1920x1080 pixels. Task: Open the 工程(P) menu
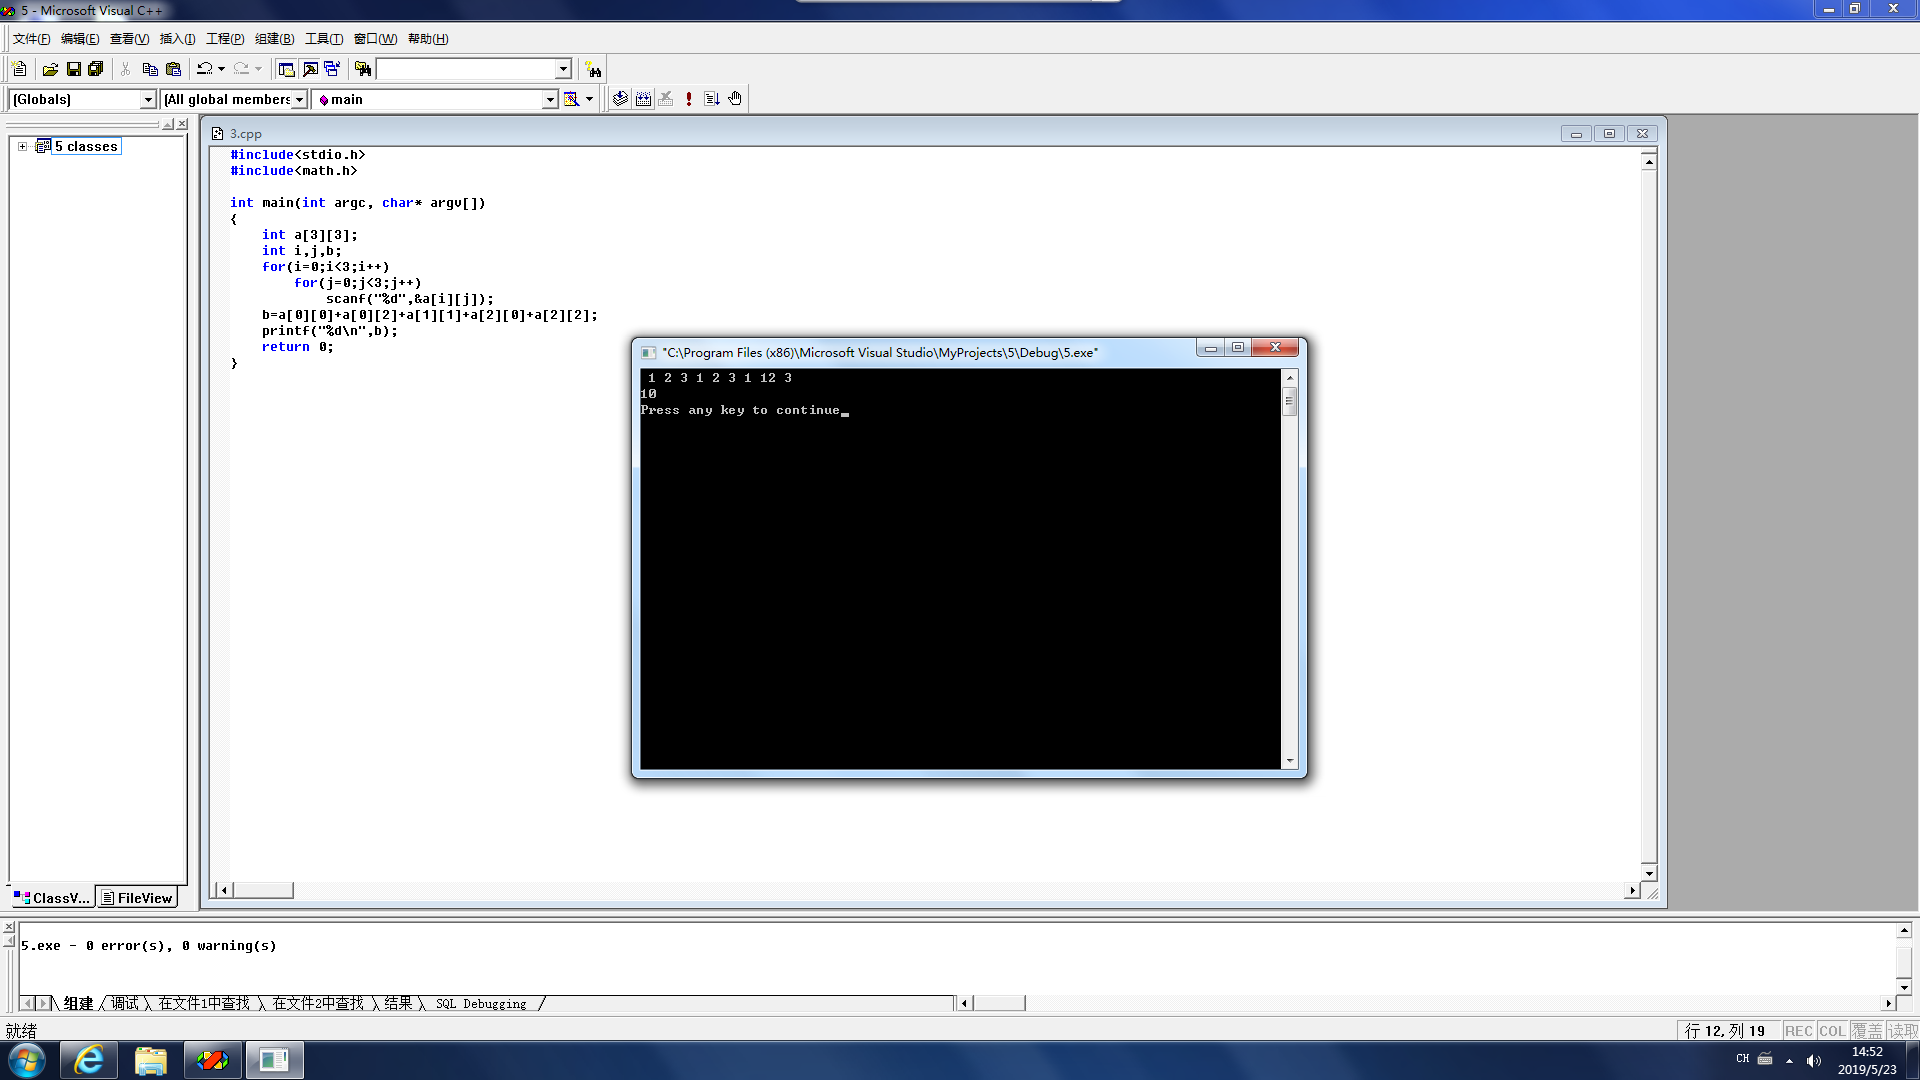[x=224, y=39]
